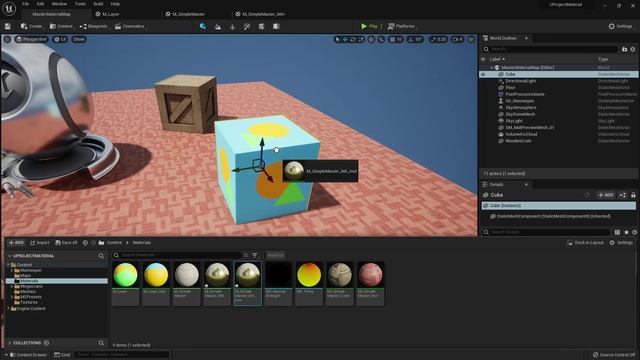Open the Tools menu
The height and width of the screenshot is (360, 640).
click(80, 4)
